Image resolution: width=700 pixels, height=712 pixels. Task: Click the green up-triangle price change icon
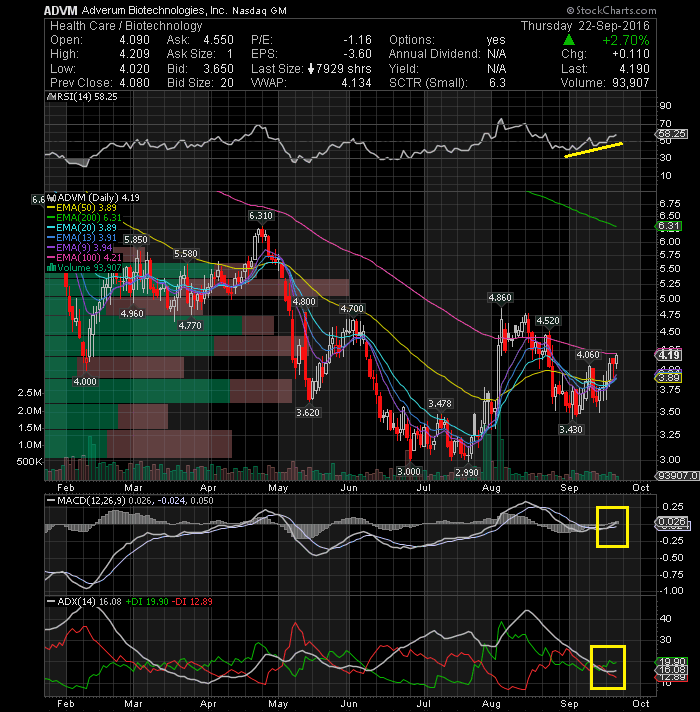(569, 40)
